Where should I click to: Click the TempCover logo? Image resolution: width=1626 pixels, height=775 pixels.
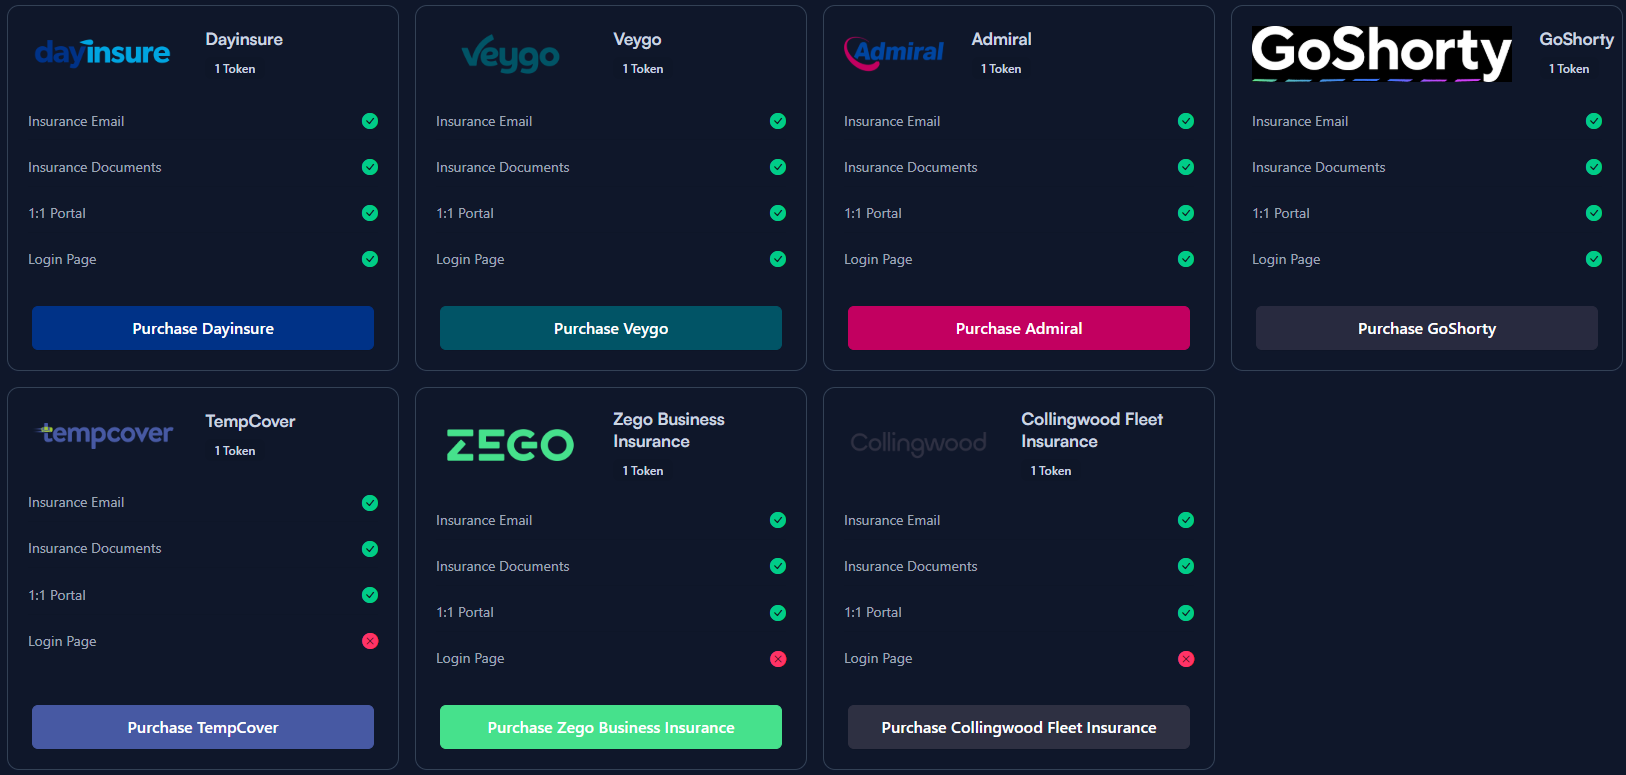pos(103,434)
